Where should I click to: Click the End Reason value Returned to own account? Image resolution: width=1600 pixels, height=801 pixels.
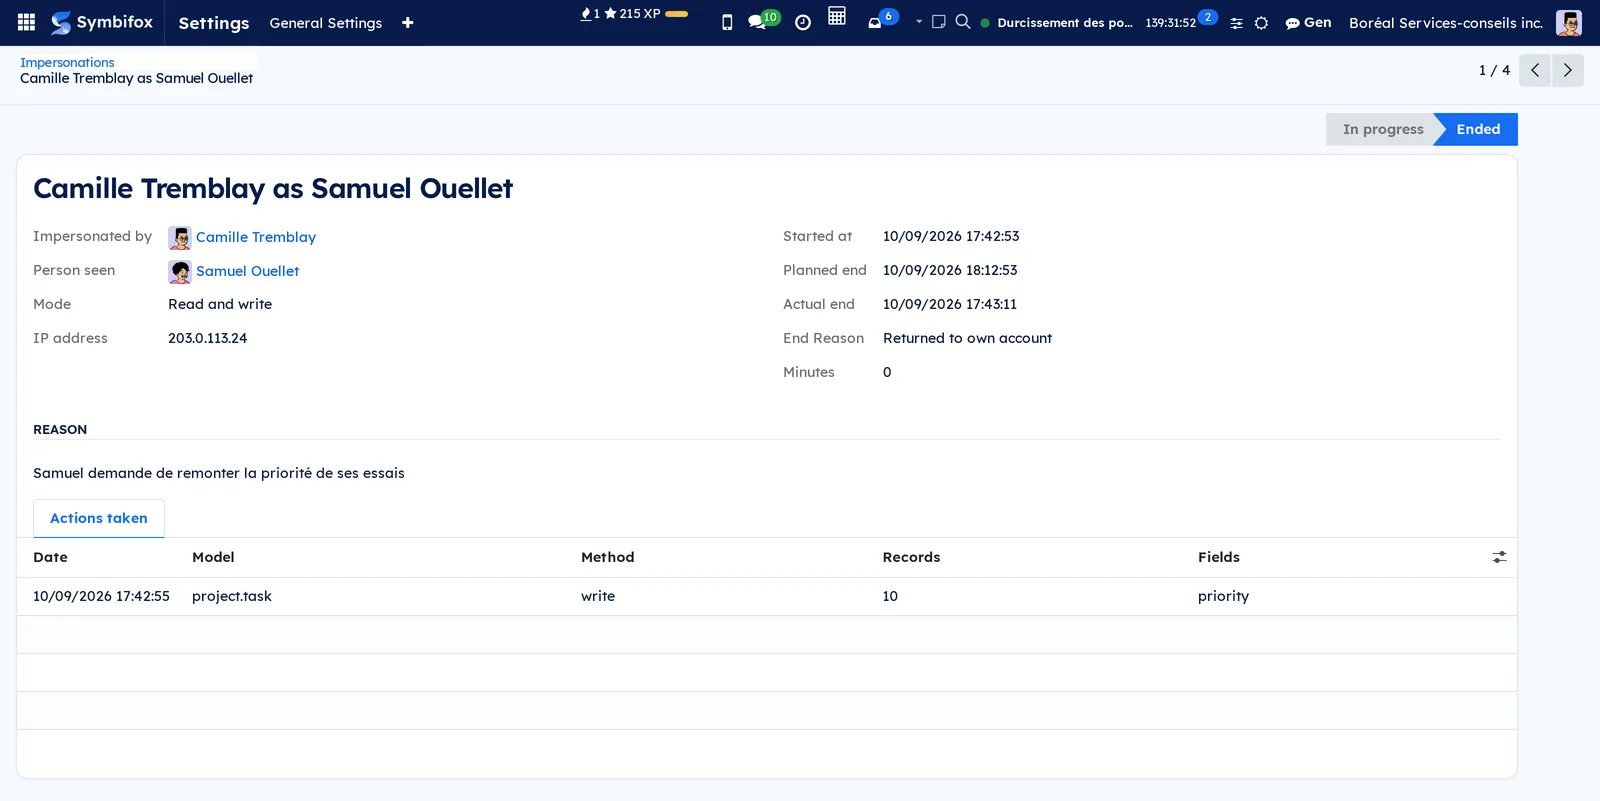967,338
